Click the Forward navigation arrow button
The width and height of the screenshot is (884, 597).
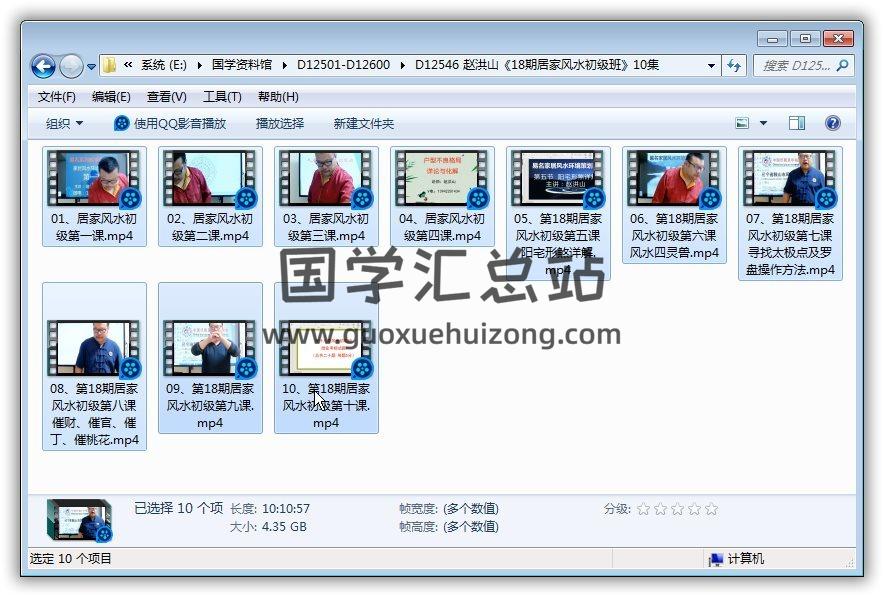(71, 66)
